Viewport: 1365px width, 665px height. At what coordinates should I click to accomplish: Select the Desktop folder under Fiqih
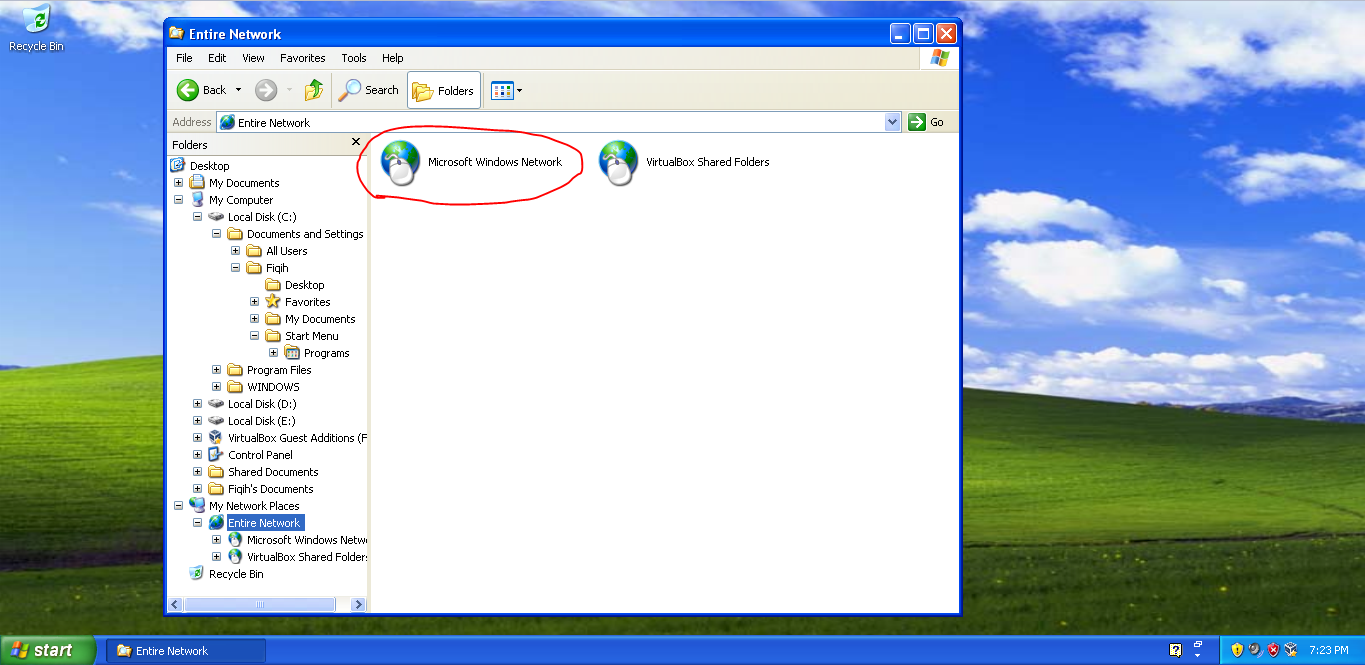point(304,285)
